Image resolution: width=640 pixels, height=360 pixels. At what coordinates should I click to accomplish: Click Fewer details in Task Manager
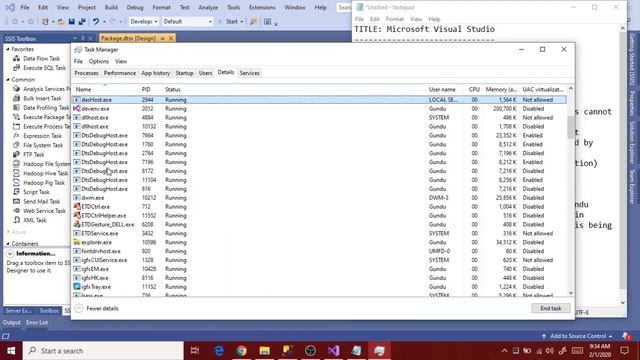[x=97, y=308]
